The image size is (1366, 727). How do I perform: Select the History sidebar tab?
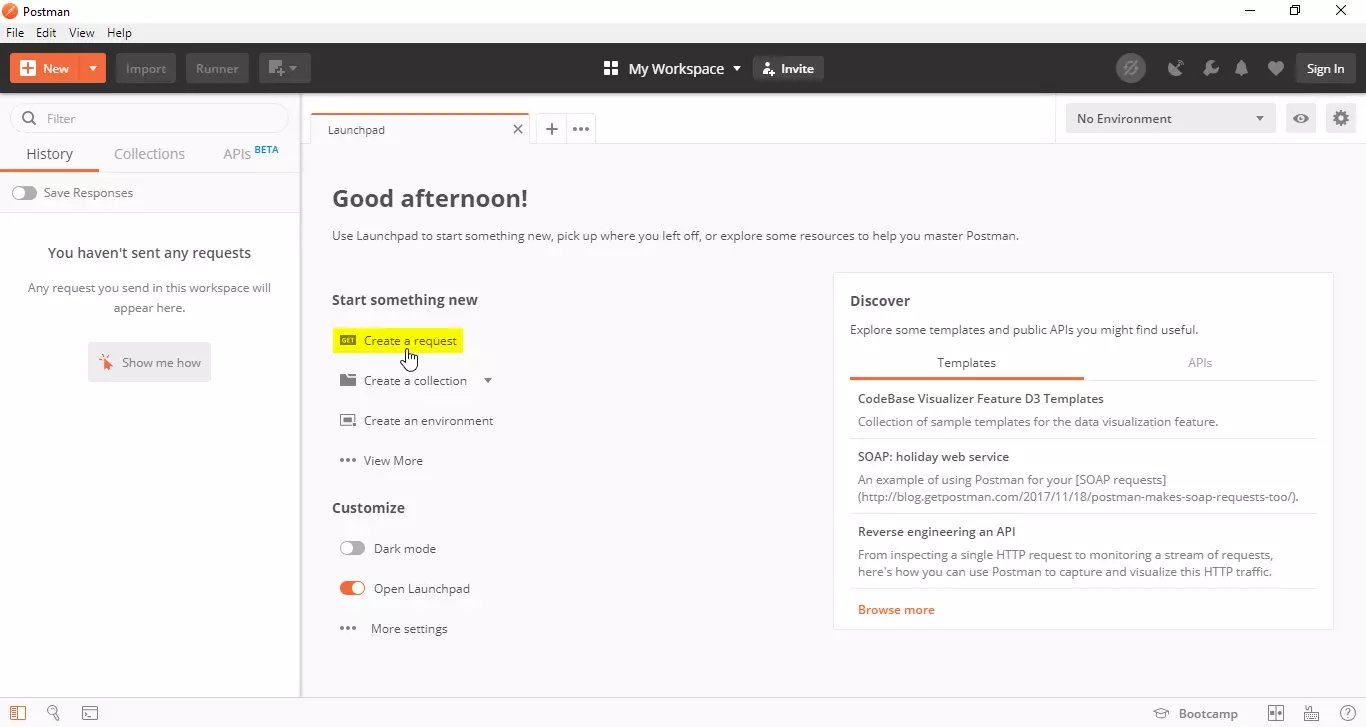pos(49,153)
